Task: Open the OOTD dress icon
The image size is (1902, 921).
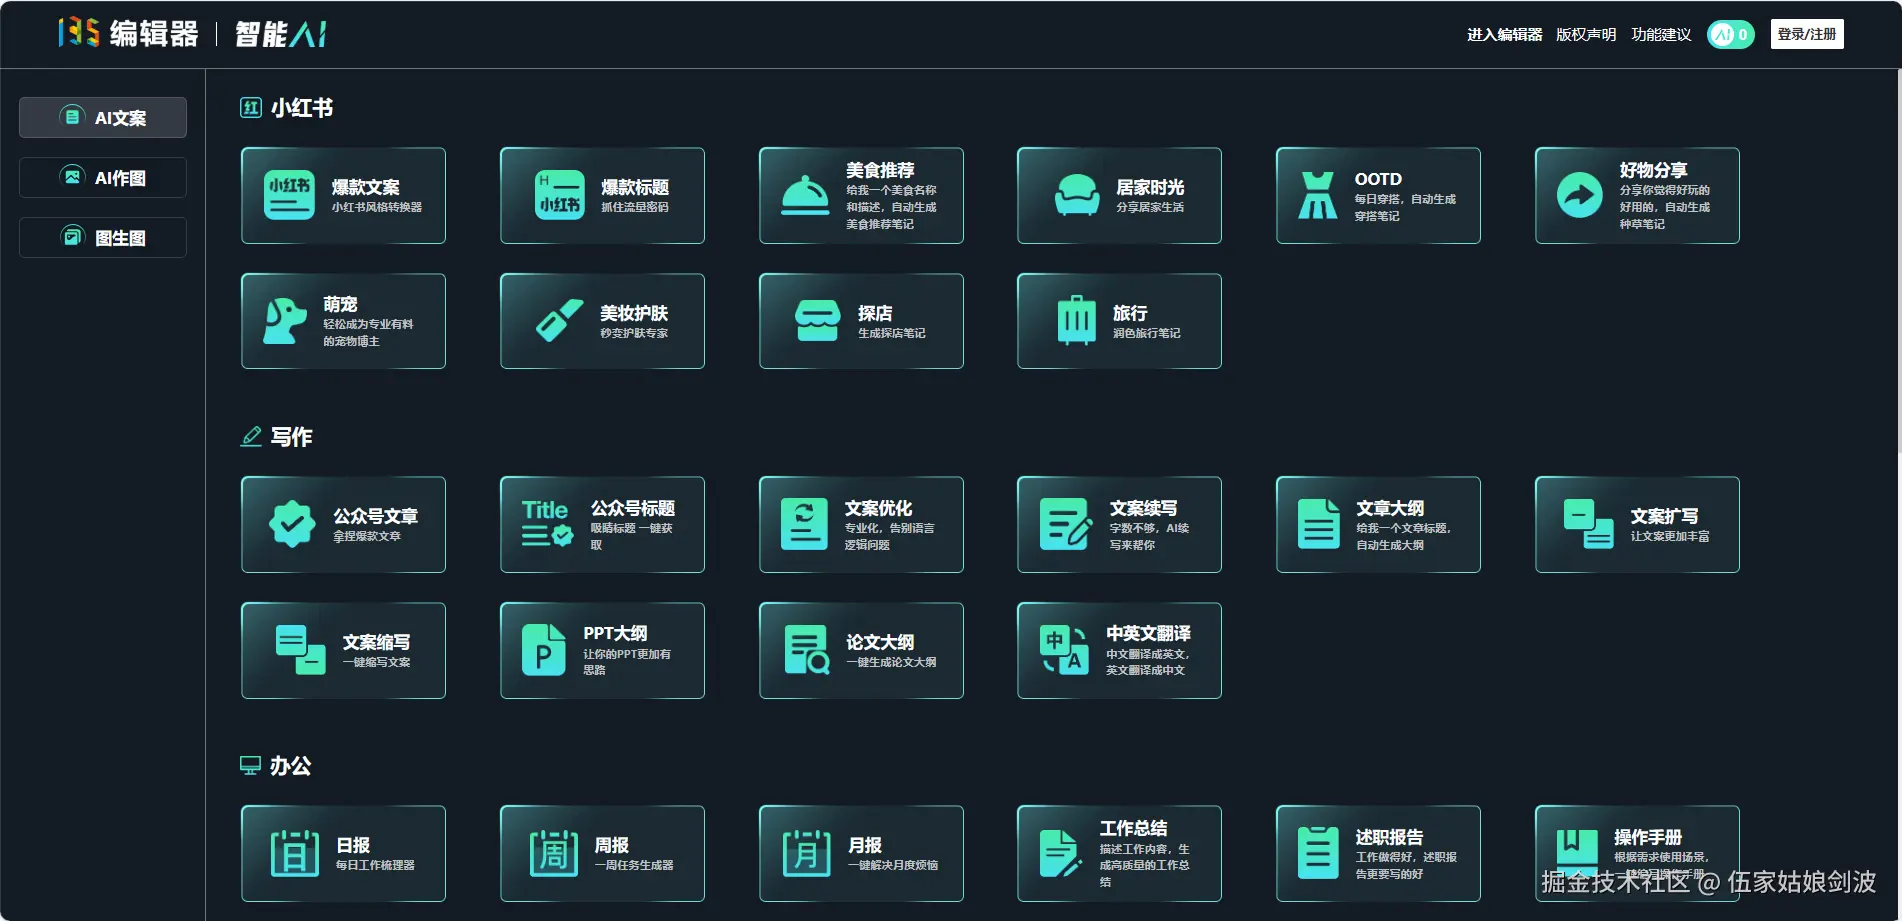Action: [x=1317, y=195]
